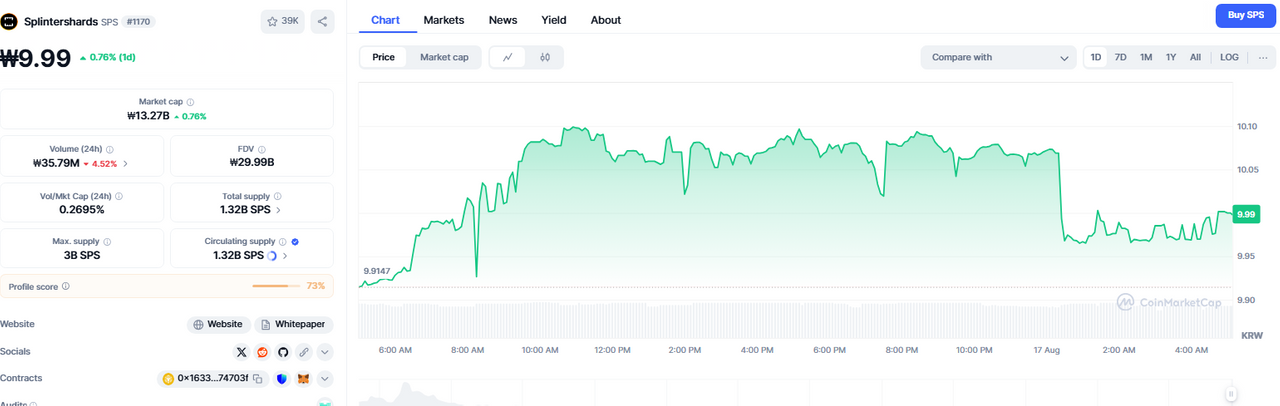Click the BNB chain contract logo
The width and height of the screenshot is (1280, 406).
tap(168, 379)
